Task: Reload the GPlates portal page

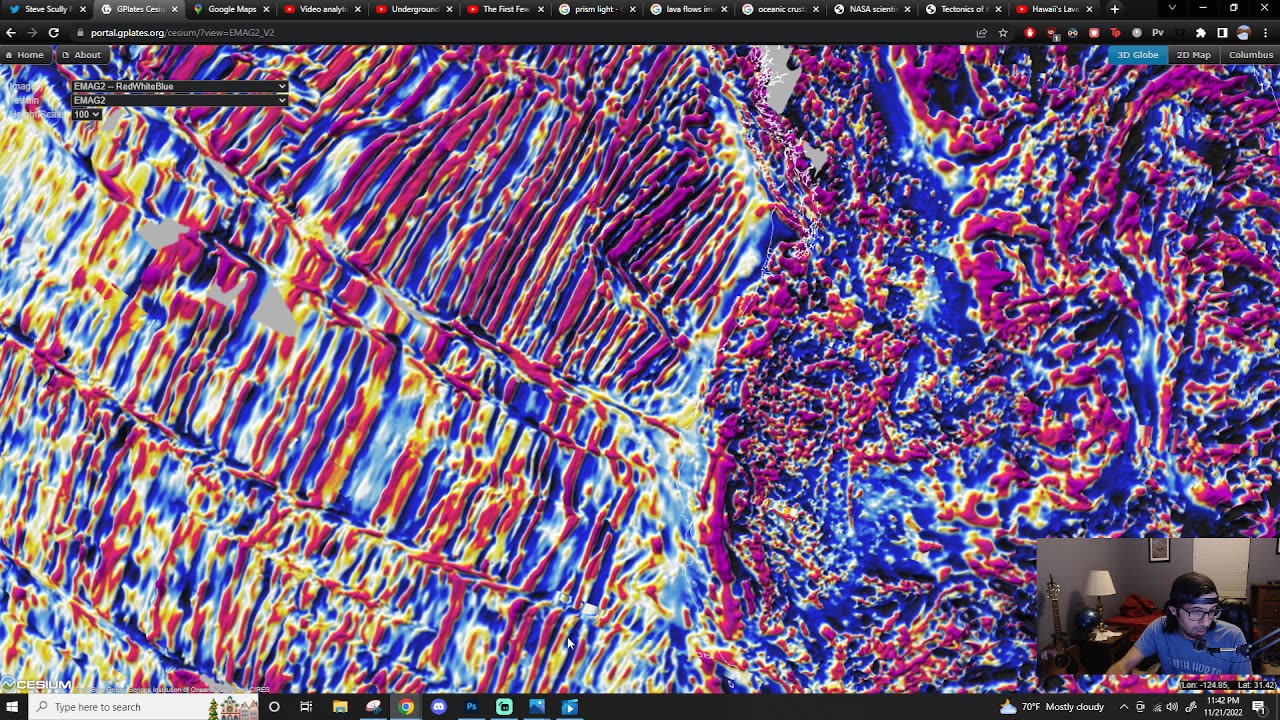Action: (x=54, y=33)
